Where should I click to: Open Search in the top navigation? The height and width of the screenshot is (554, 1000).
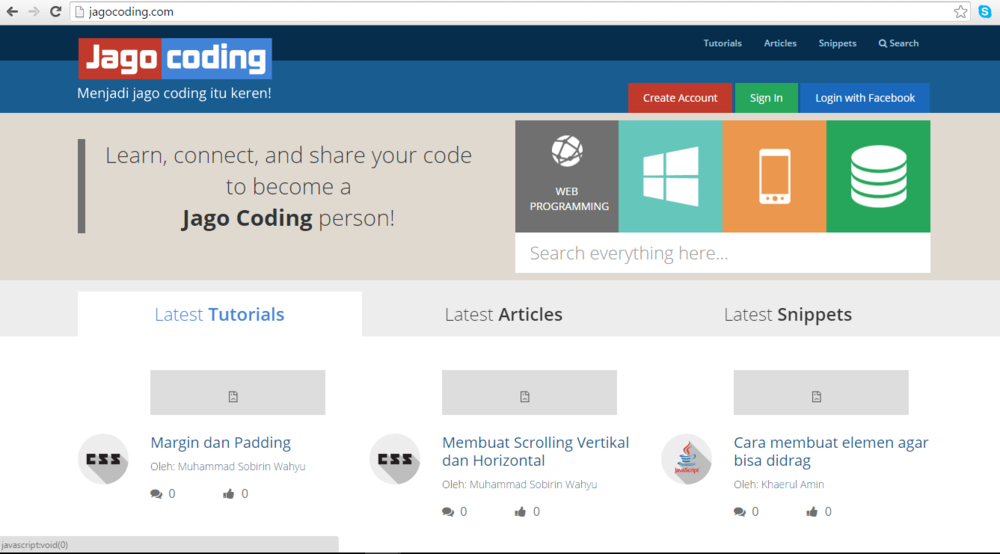898,43
